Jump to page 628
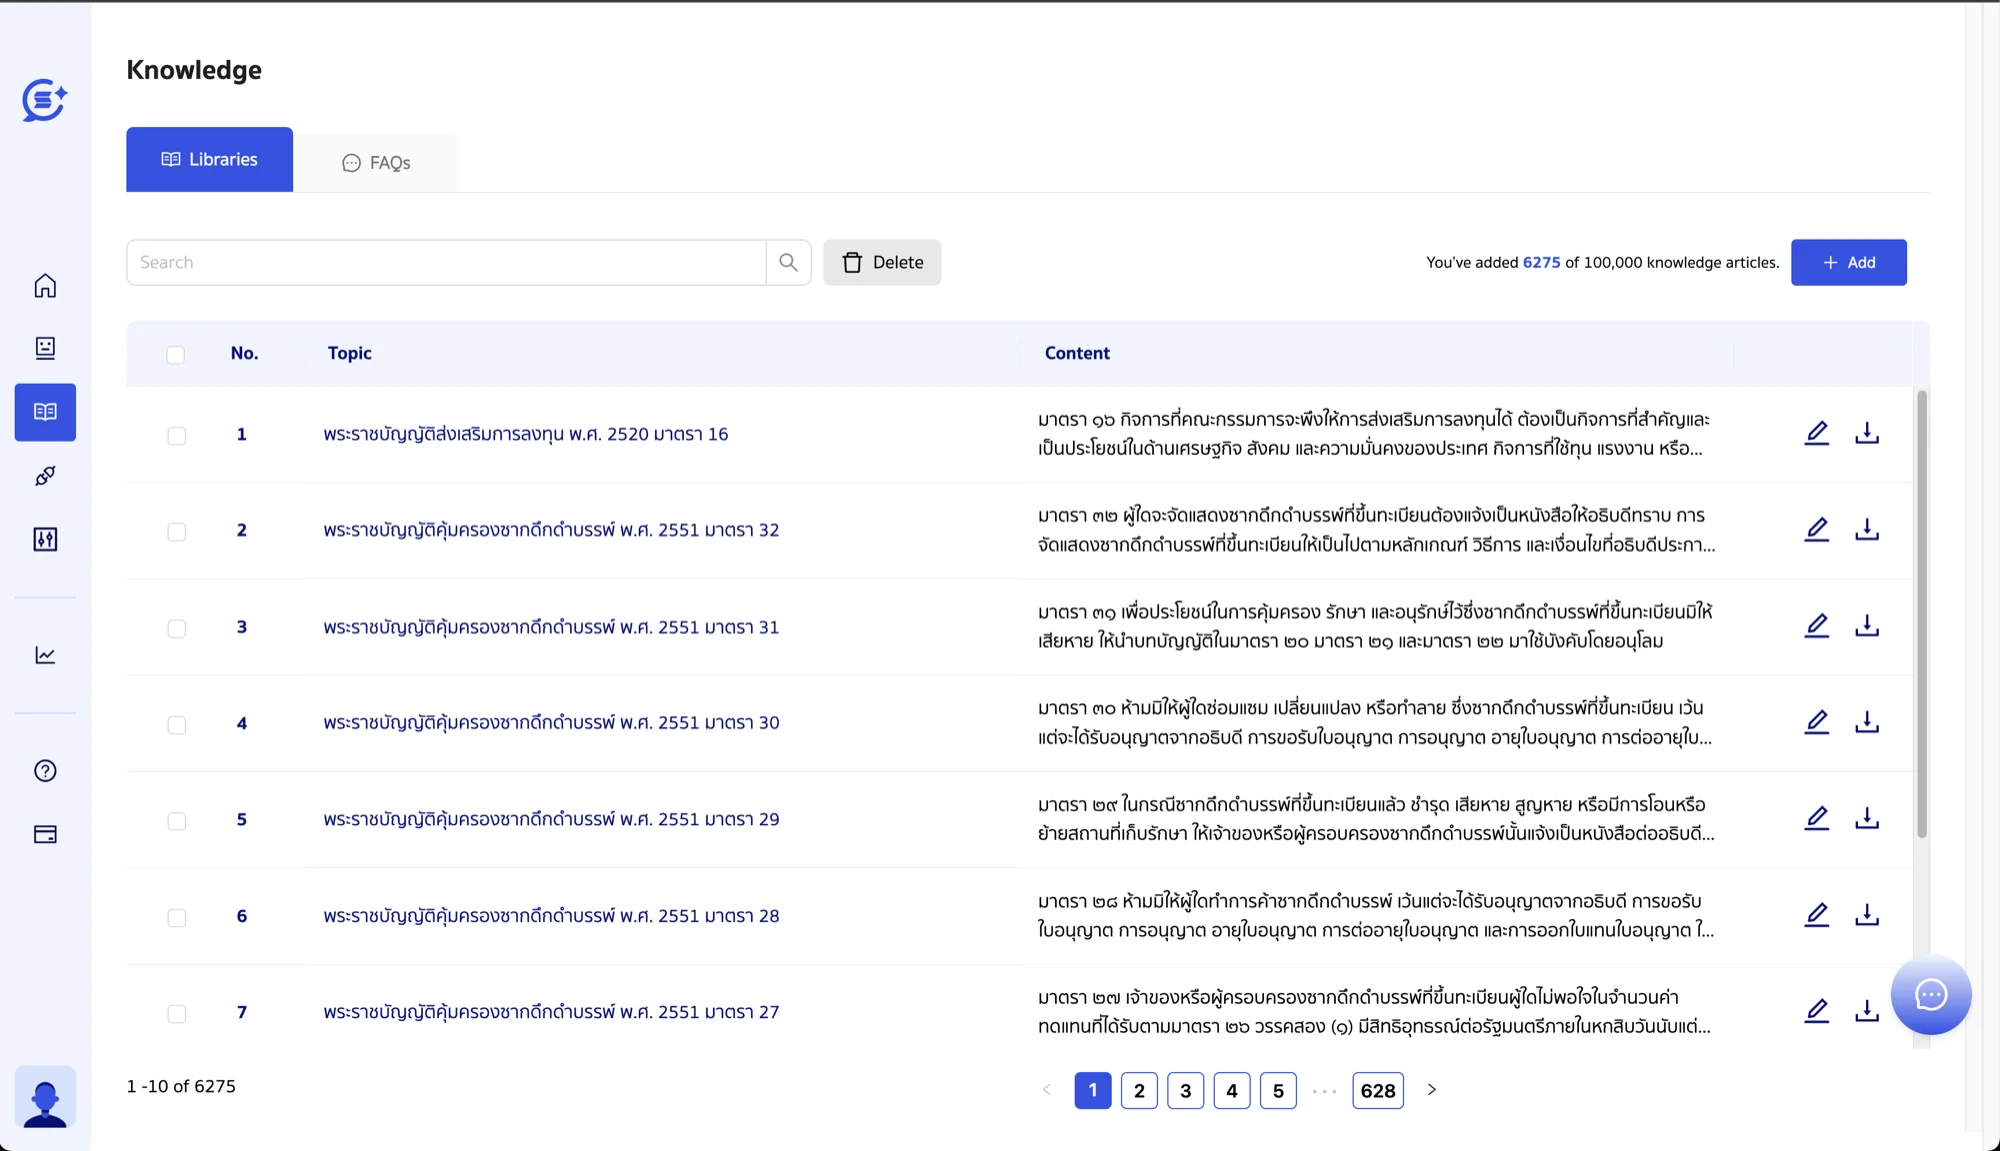Viewport: 2000px width, 1151px height. coord(1377,1091)
